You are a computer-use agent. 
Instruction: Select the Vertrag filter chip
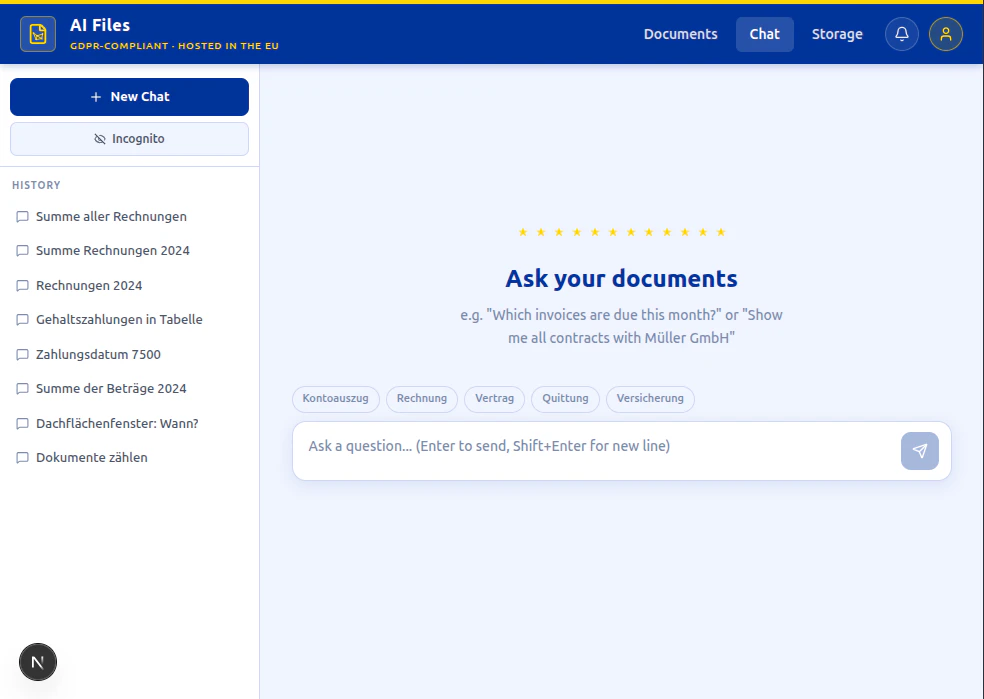[495, 398]
